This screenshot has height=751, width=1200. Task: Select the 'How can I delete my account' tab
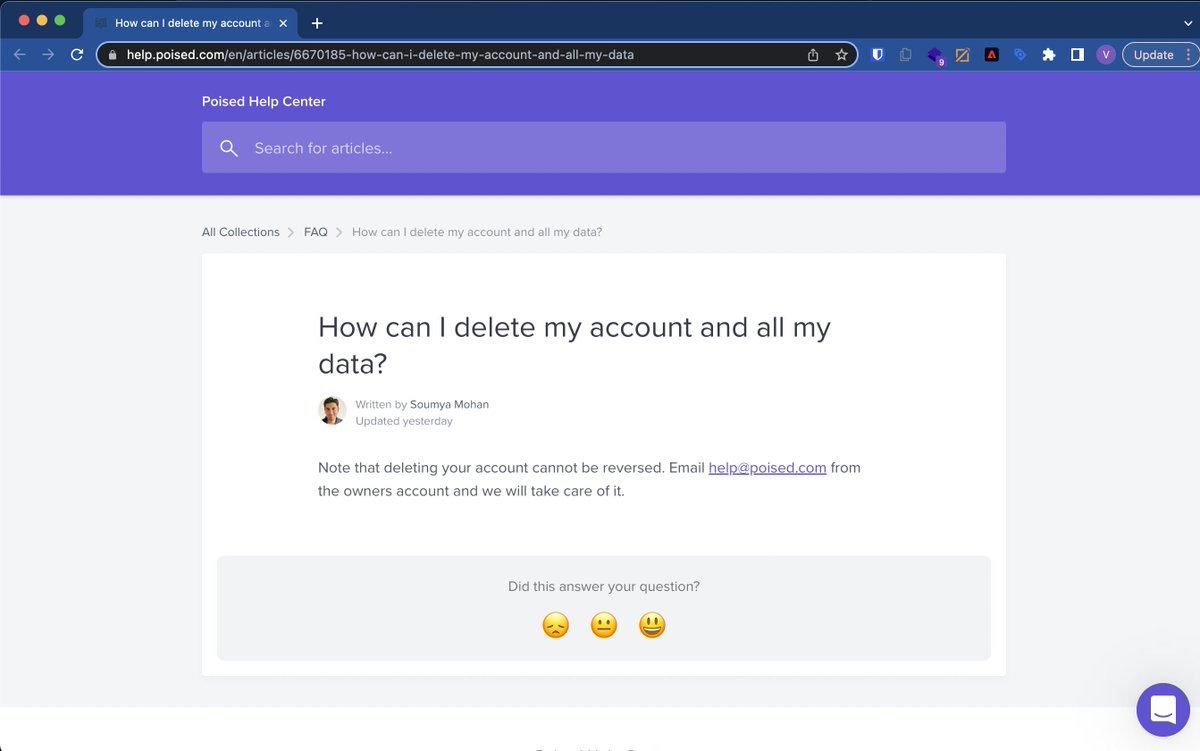[x=192, y=22]
